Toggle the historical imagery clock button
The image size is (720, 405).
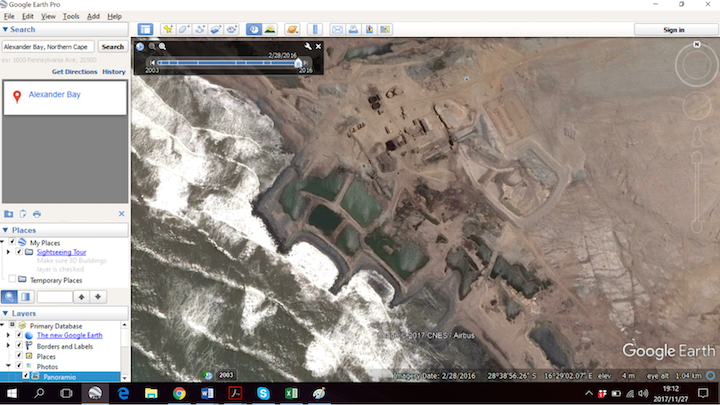coord(253,29)
